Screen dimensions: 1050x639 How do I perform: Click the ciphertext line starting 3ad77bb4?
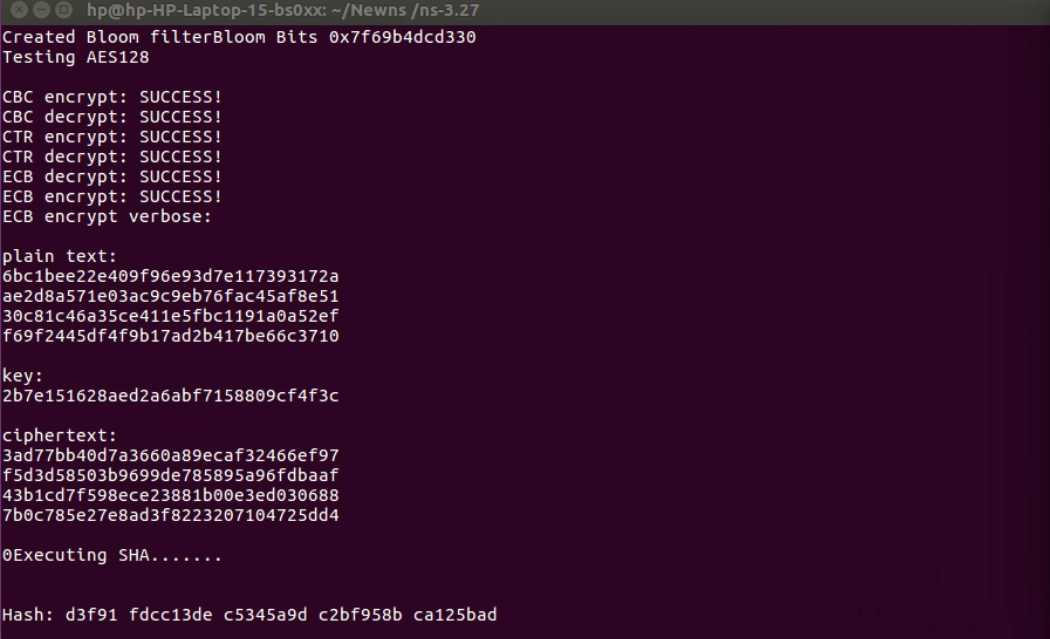point(171,456)
